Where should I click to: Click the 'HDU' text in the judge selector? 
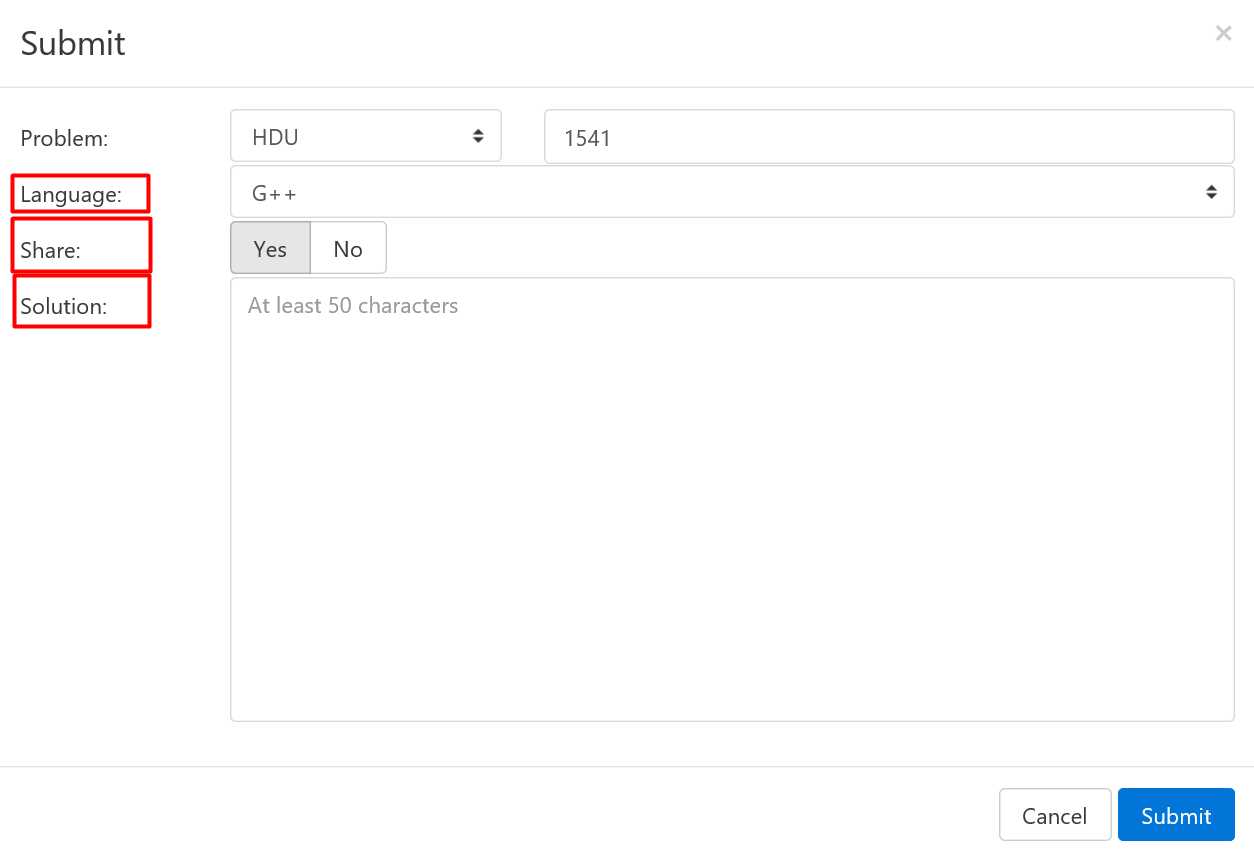click(275, 136)
